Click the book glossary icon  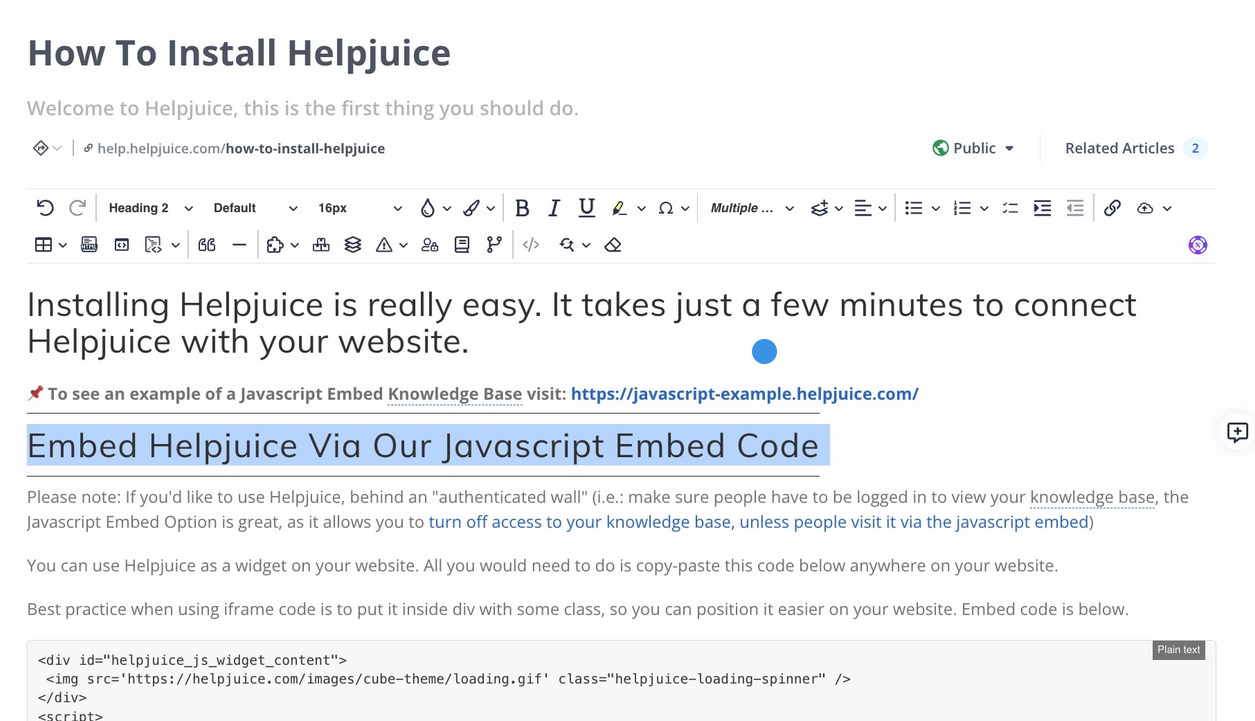[462, 245]
